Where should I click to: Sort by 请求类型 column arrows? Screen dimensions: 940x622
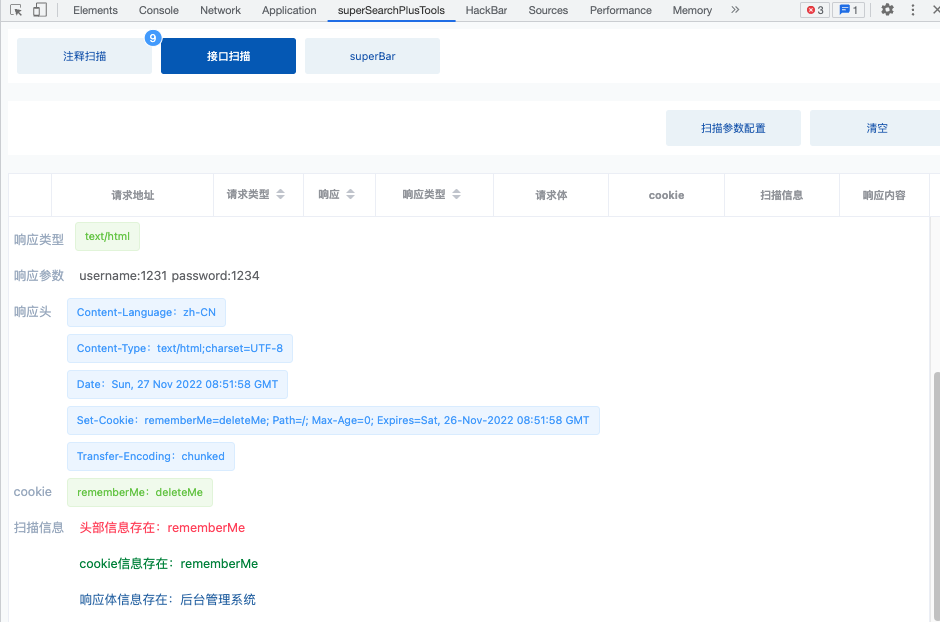point(281,194)
